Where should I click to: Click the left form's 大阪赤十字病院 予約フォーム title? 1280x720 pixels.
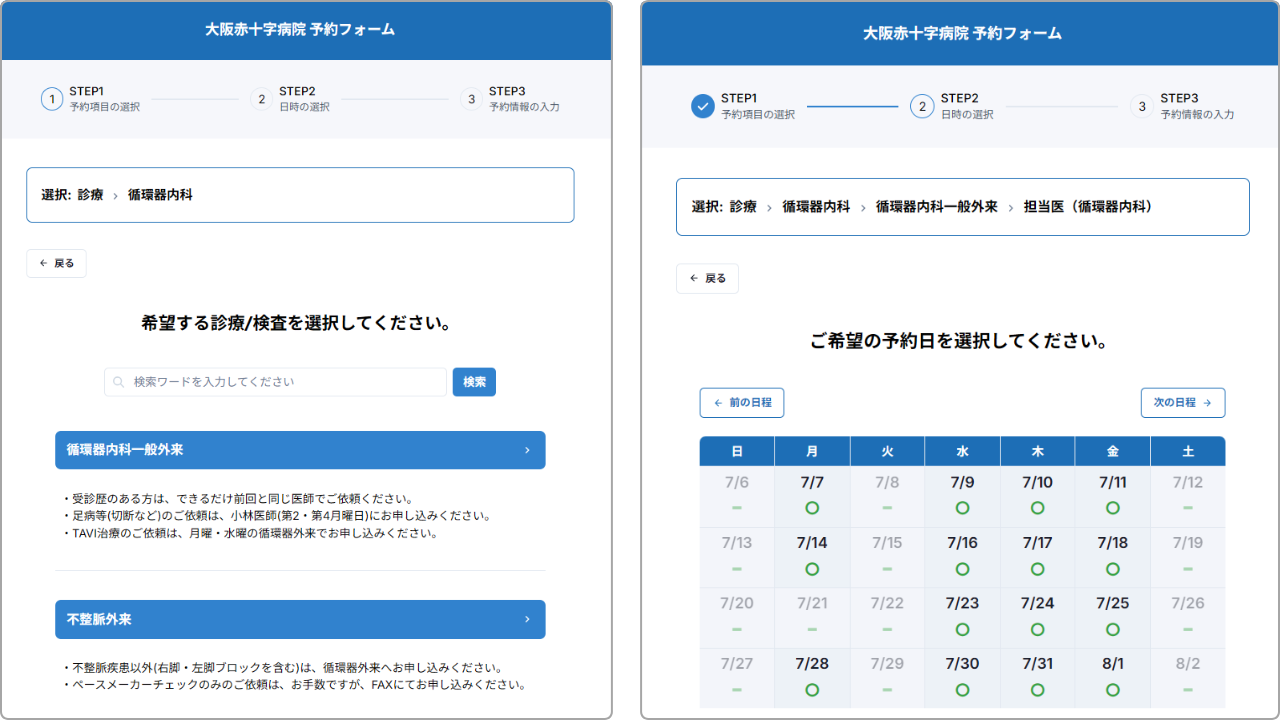coord(300,30)
